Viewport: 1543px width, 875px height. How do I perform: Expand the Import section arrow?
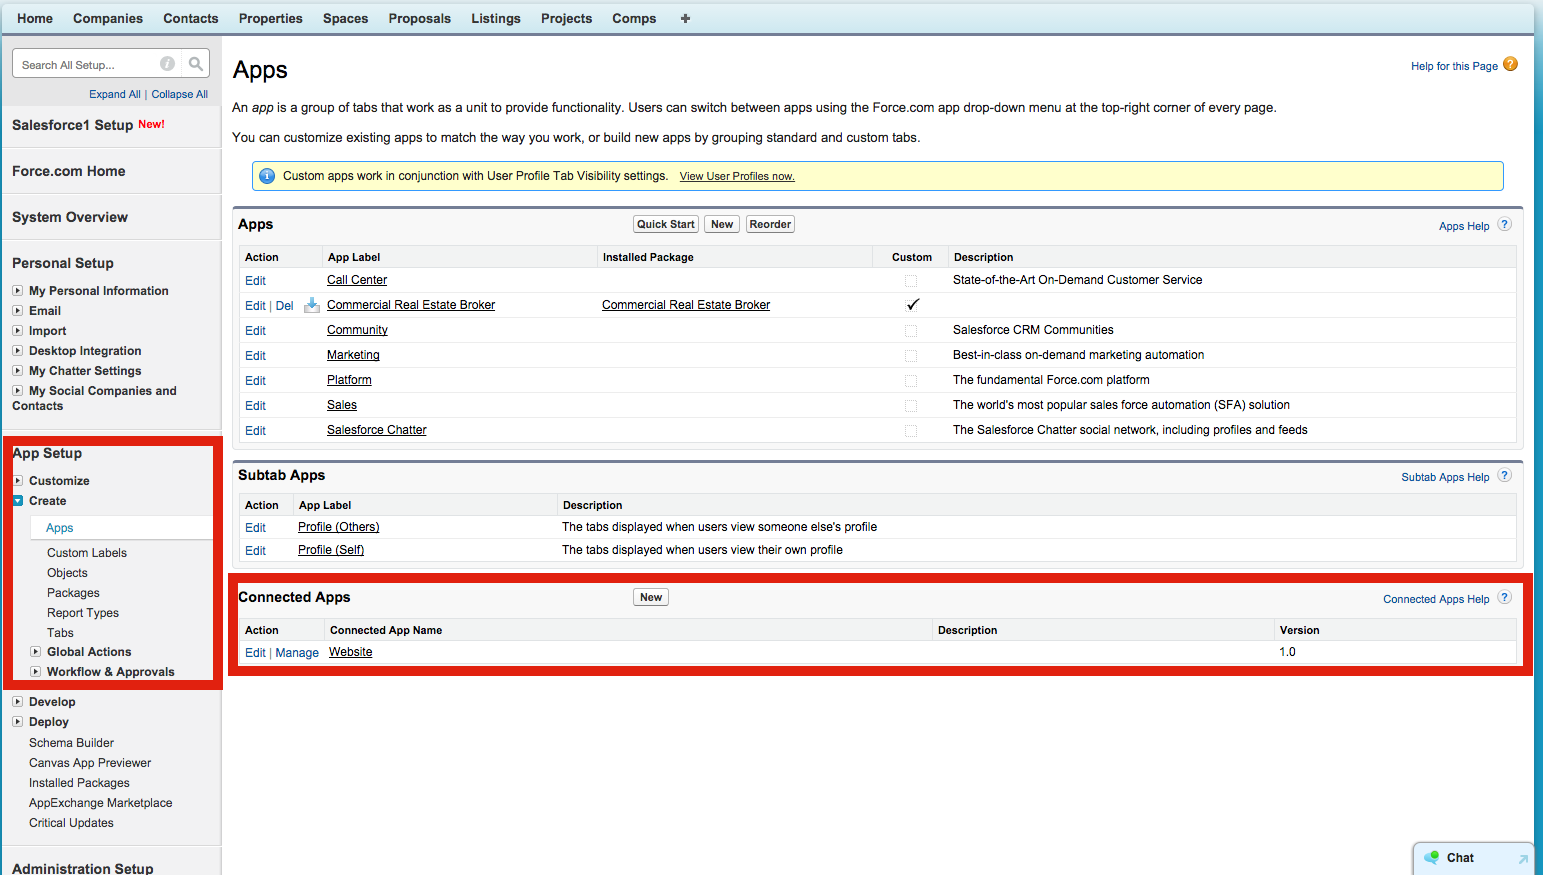click(x=17, y=331)
